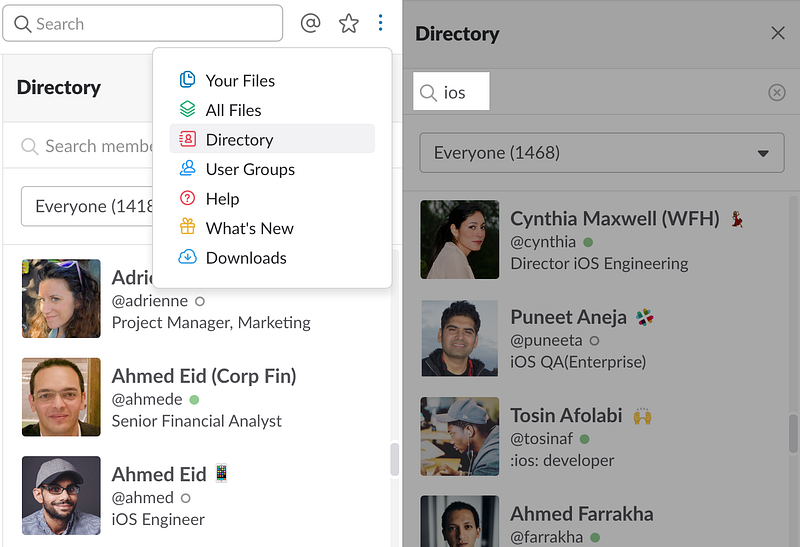The image size is (800, 547).
Task: Open User Groups from the menu
Action: 272,169
